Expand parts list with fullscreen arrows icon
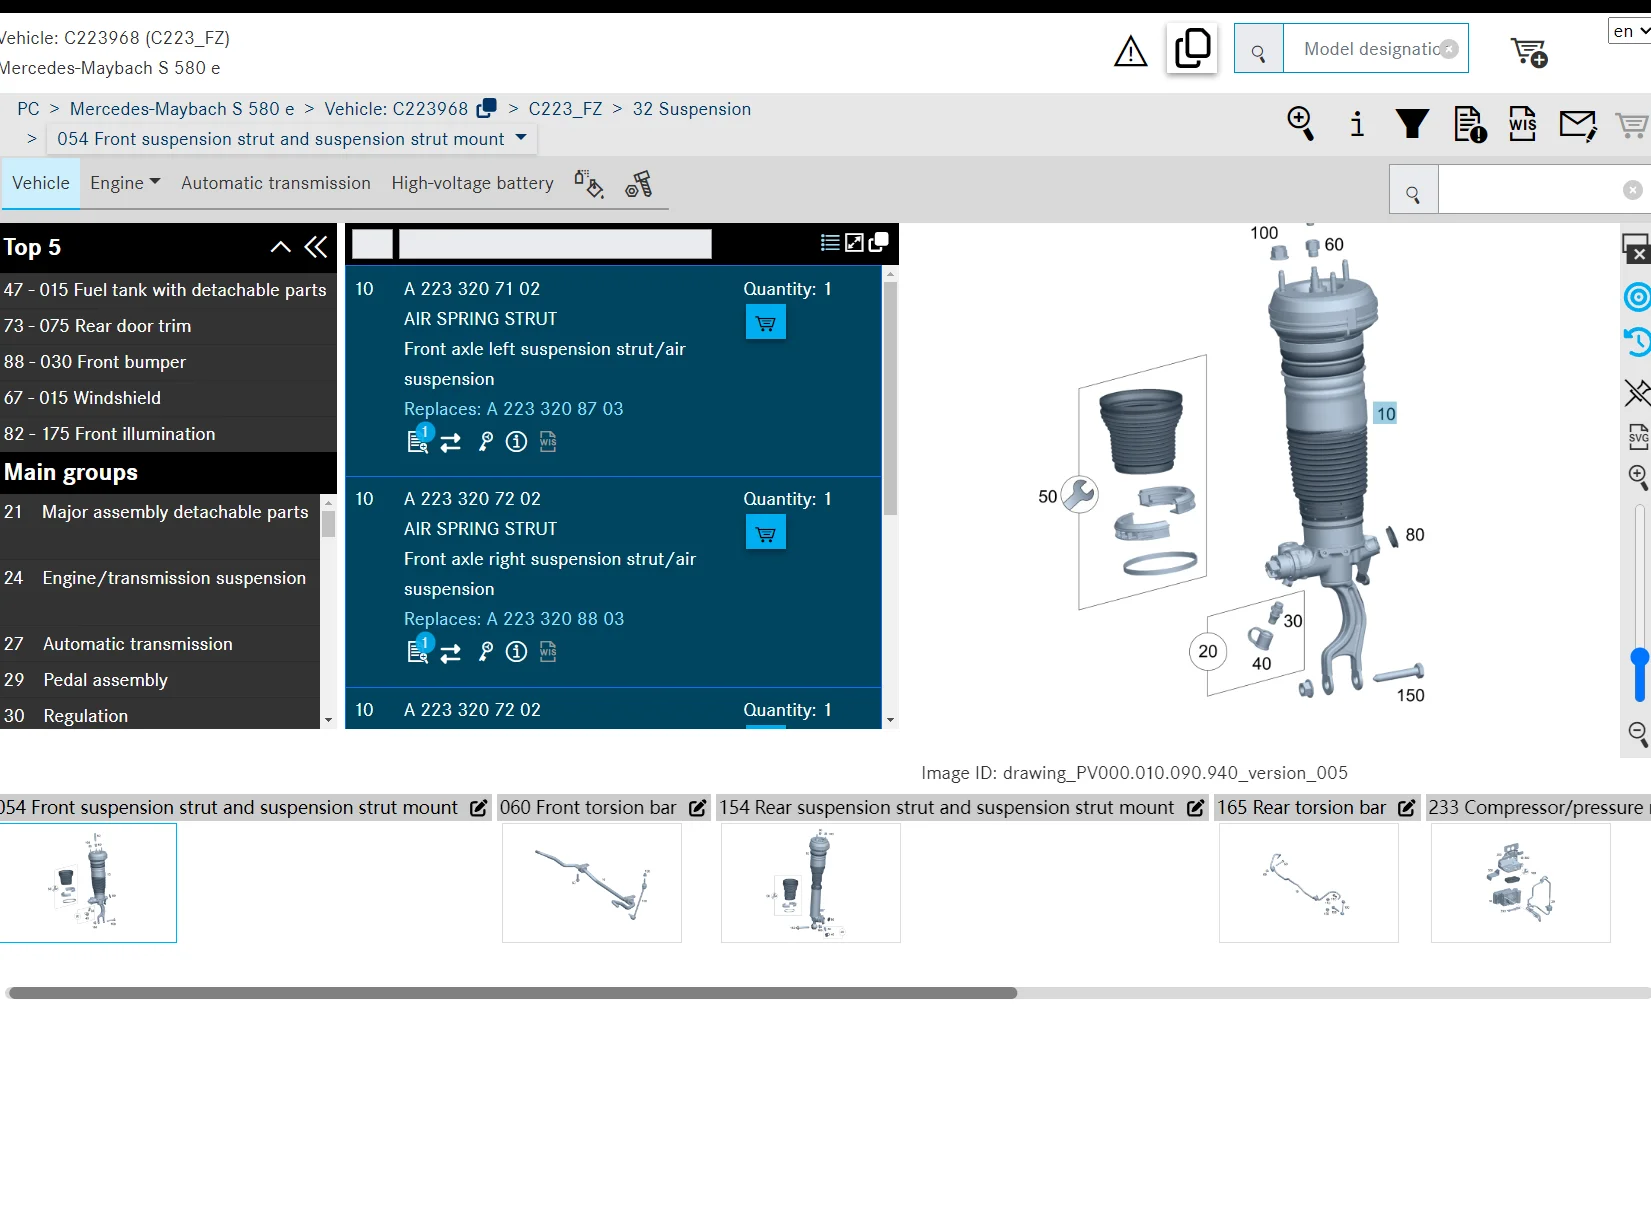 854,242
